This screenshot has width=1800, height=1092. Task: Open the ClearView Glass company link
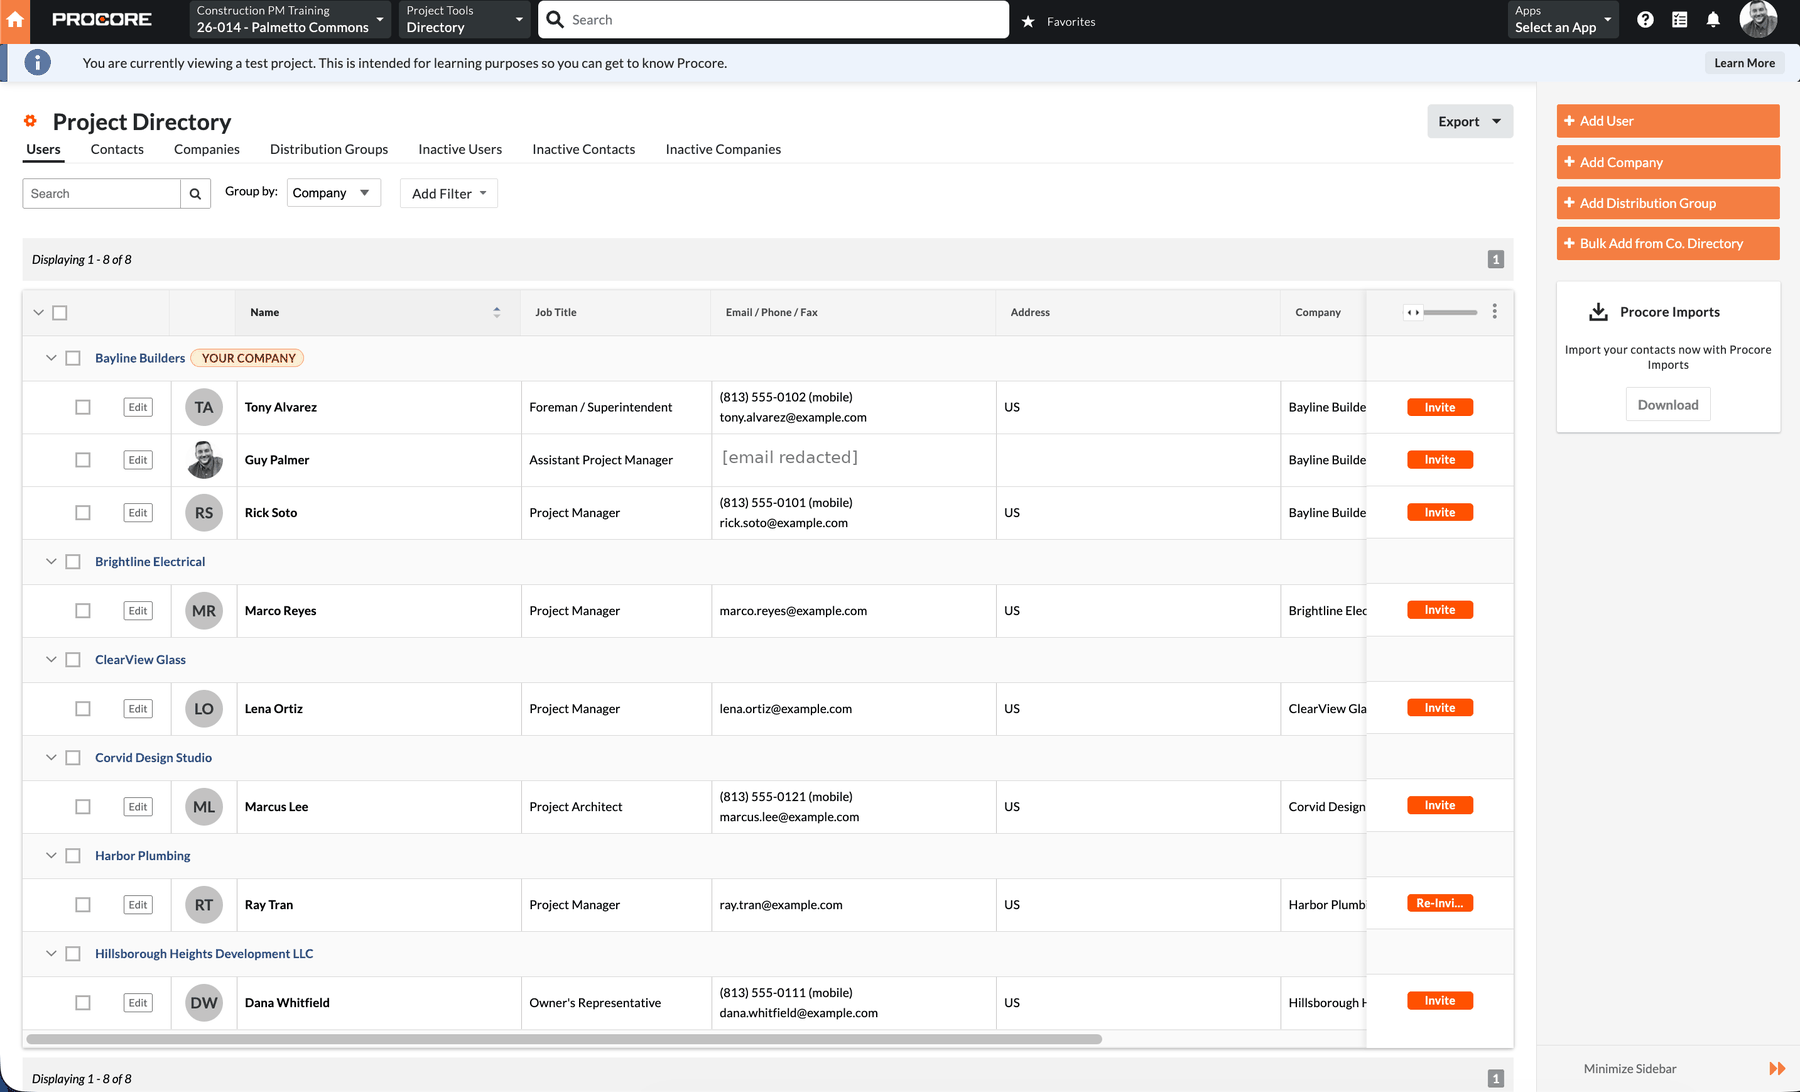[140, 660]
